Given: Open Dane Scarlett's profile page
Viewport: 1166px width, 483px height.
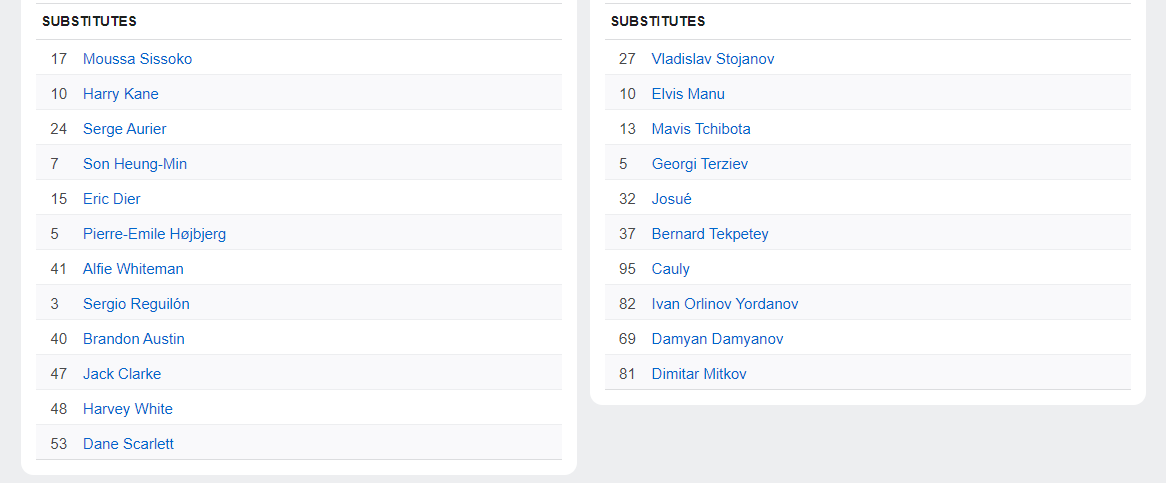Looking at the screenshot, I should pos(128,444).
